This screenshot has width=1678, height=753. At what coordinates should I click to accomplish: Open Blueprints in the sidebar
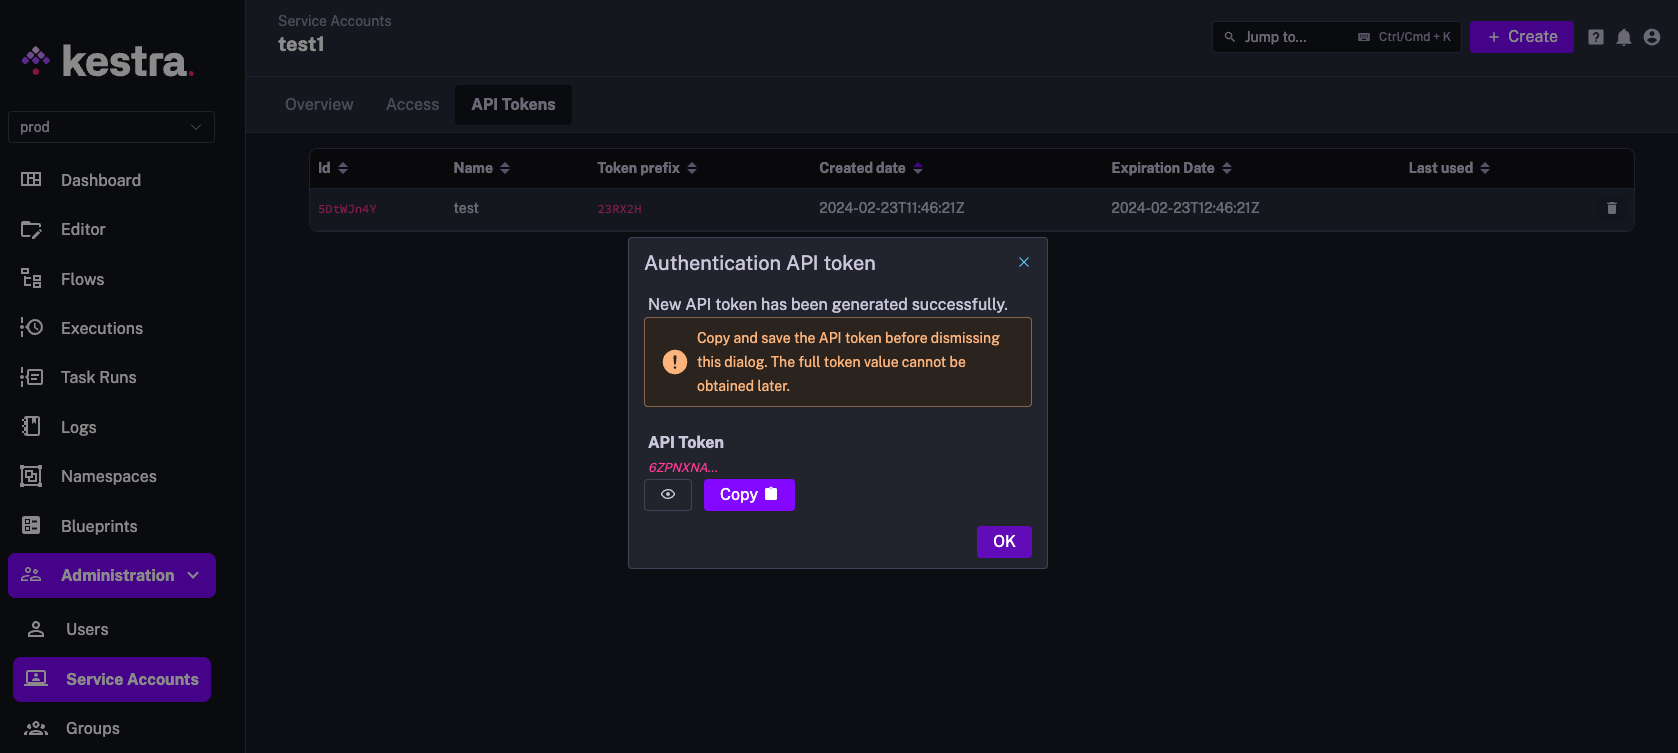(x=99, y=526)
